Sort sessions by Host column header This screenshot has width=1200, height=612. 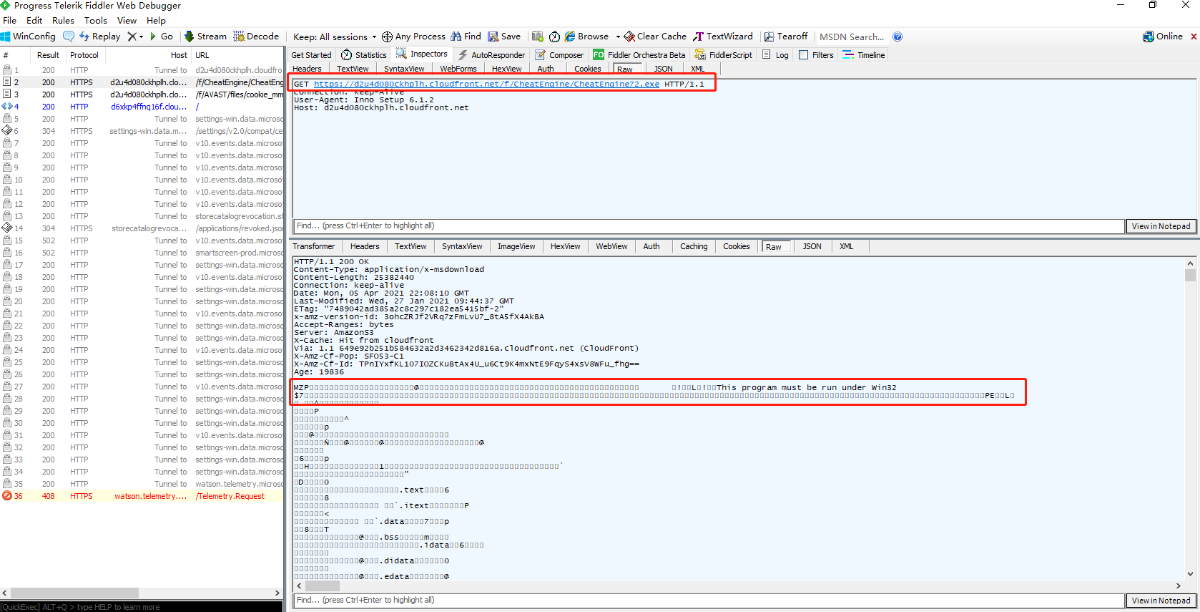point(150,55)
